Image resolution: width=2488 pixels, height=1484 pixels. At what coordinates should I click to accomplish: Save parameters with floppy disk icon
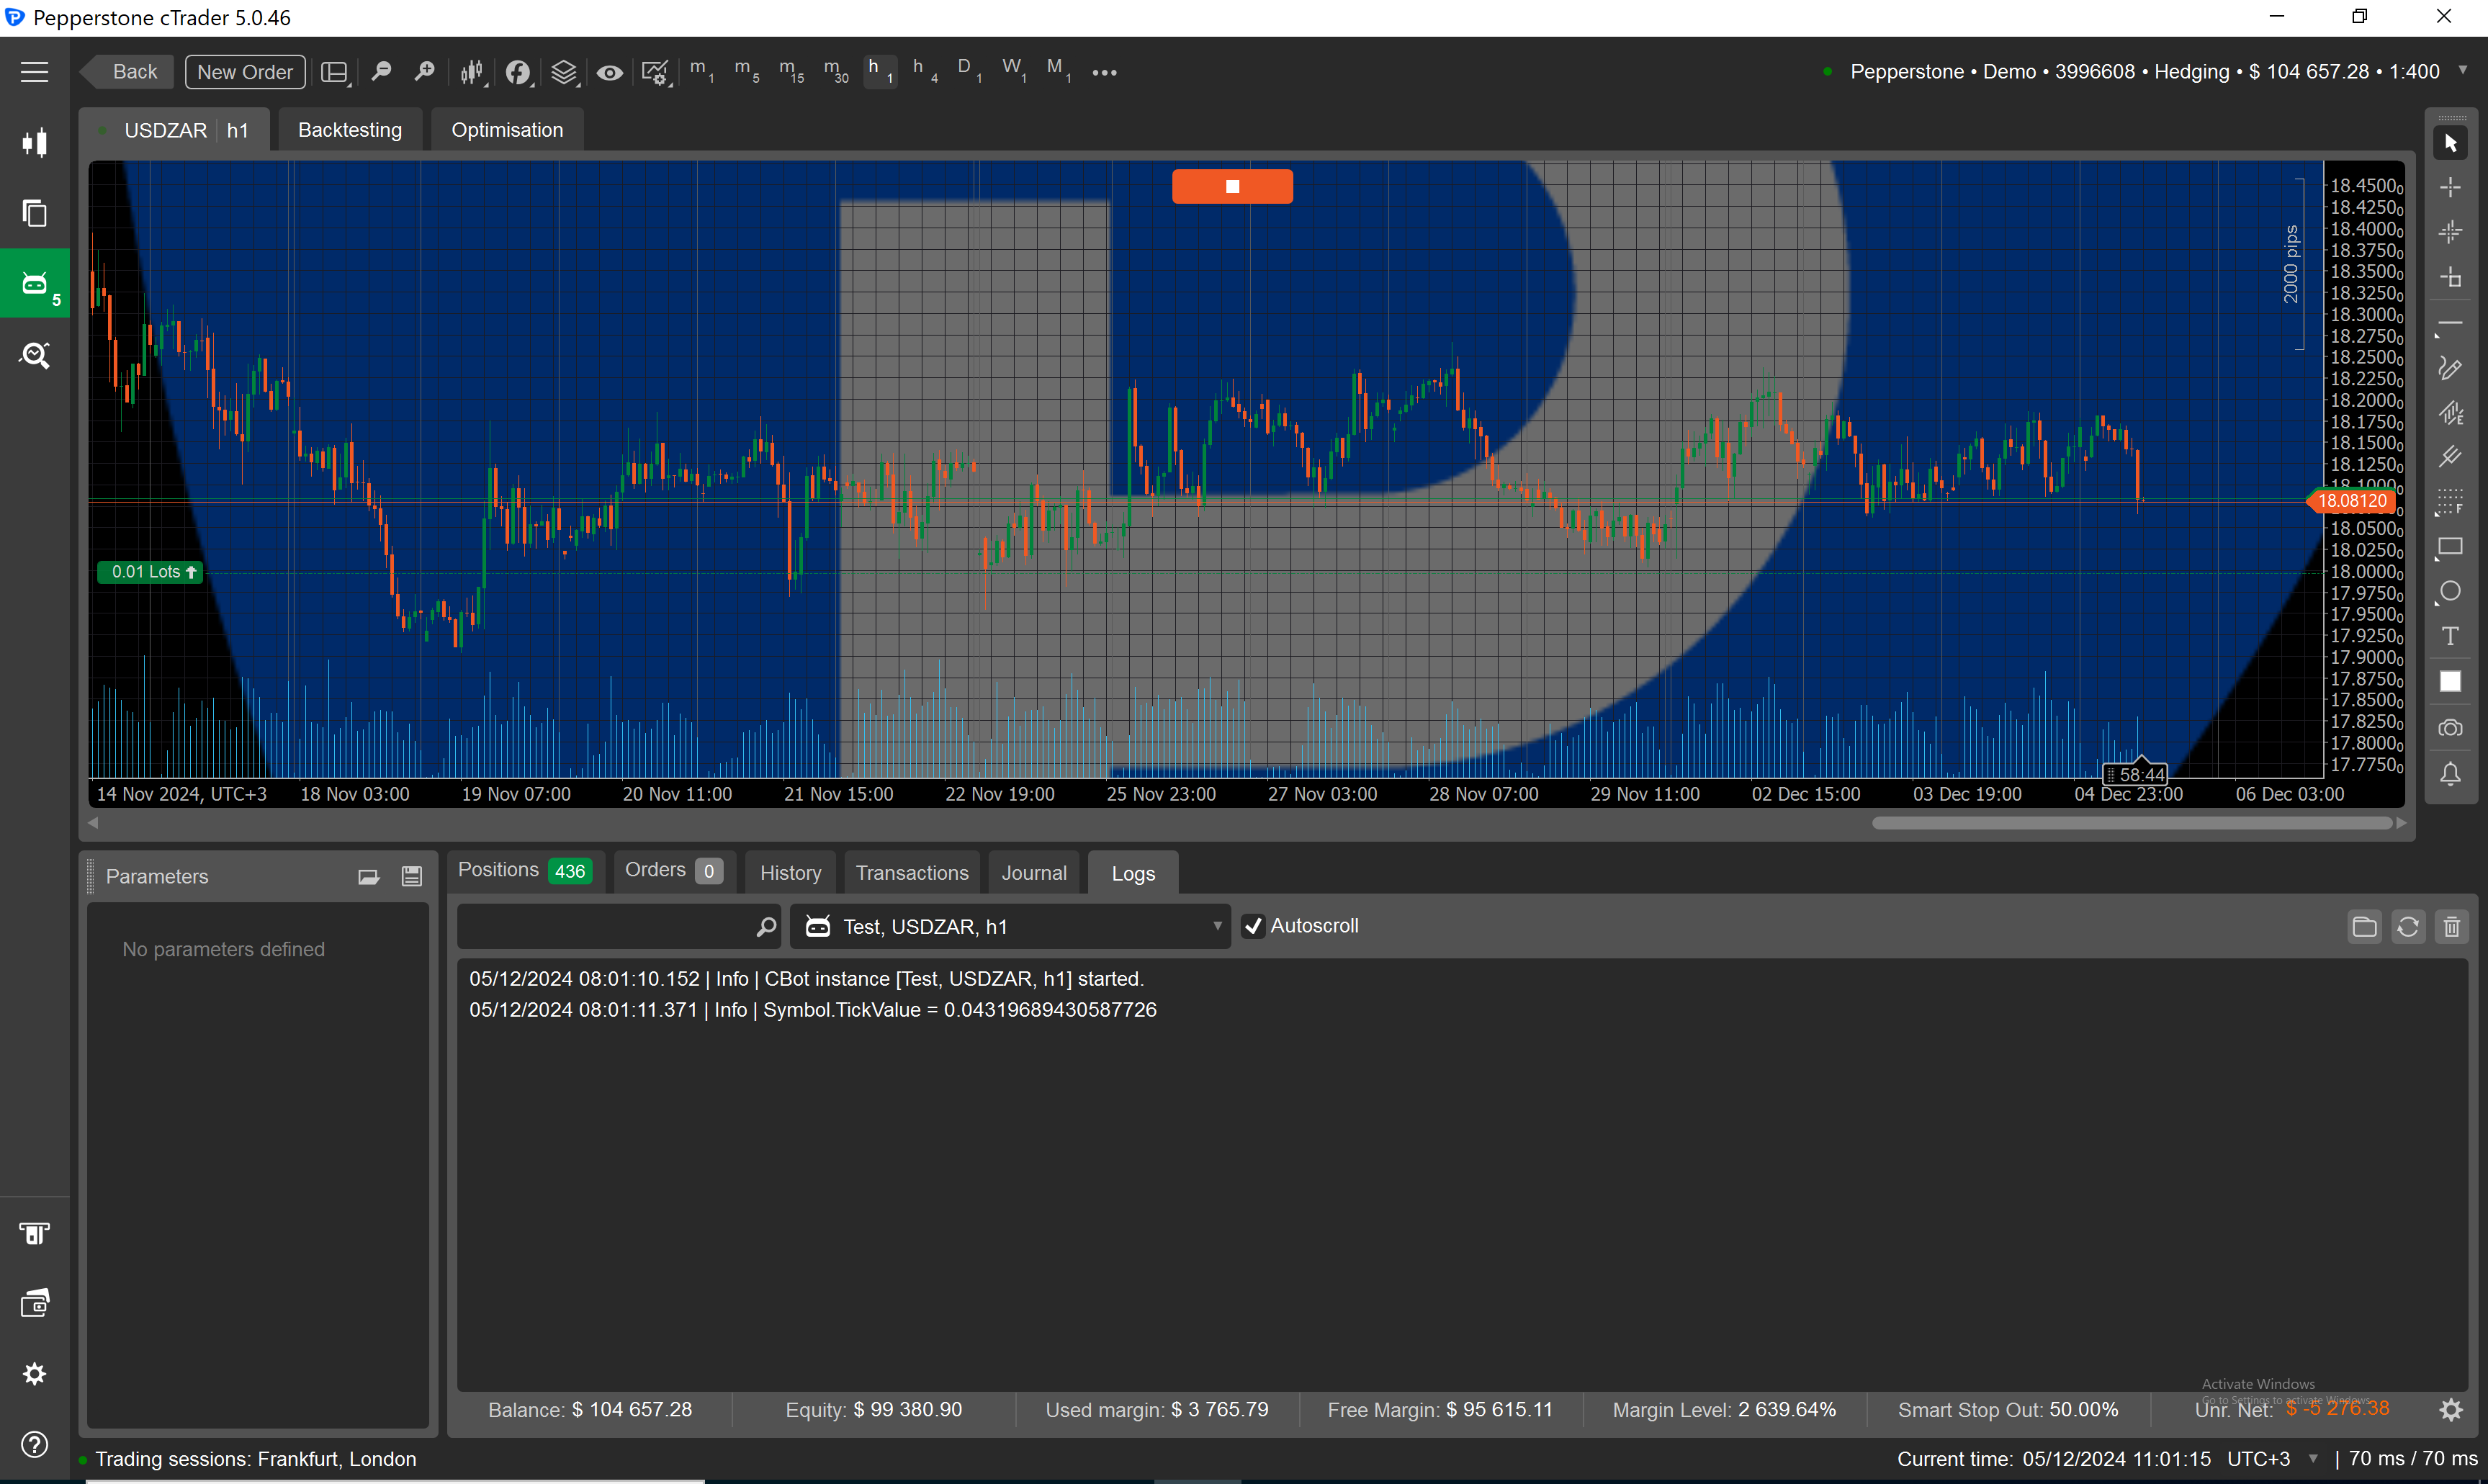[411, 877]
